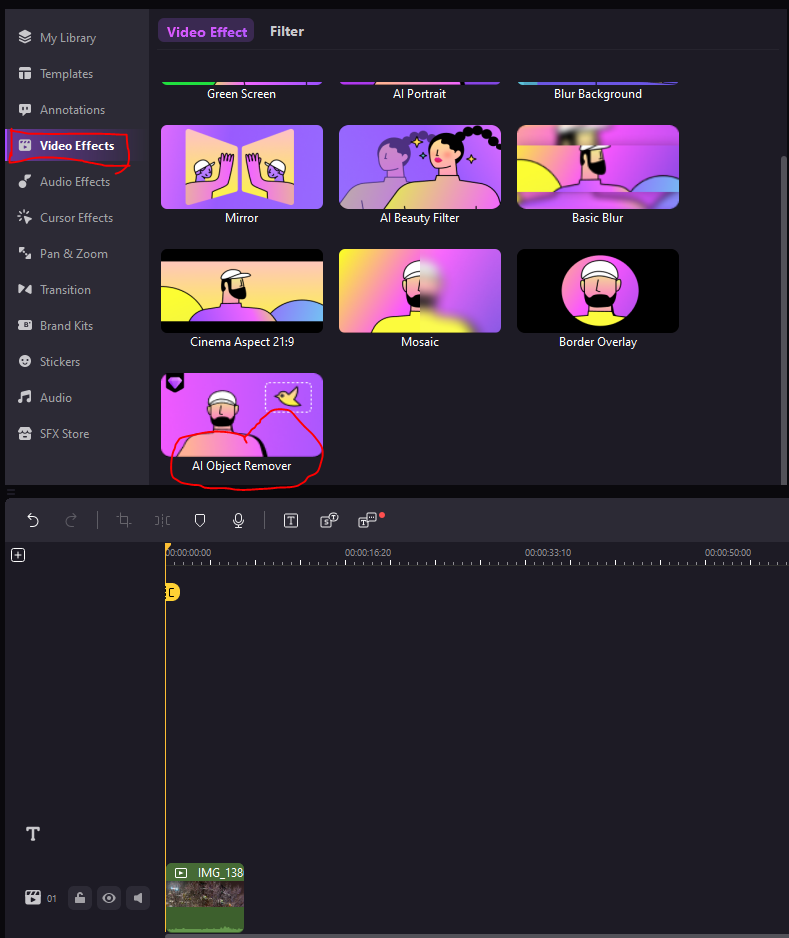This screenshot has width=789, height=938.
Task: Click the Undo arrow icon
Action: 33,520
